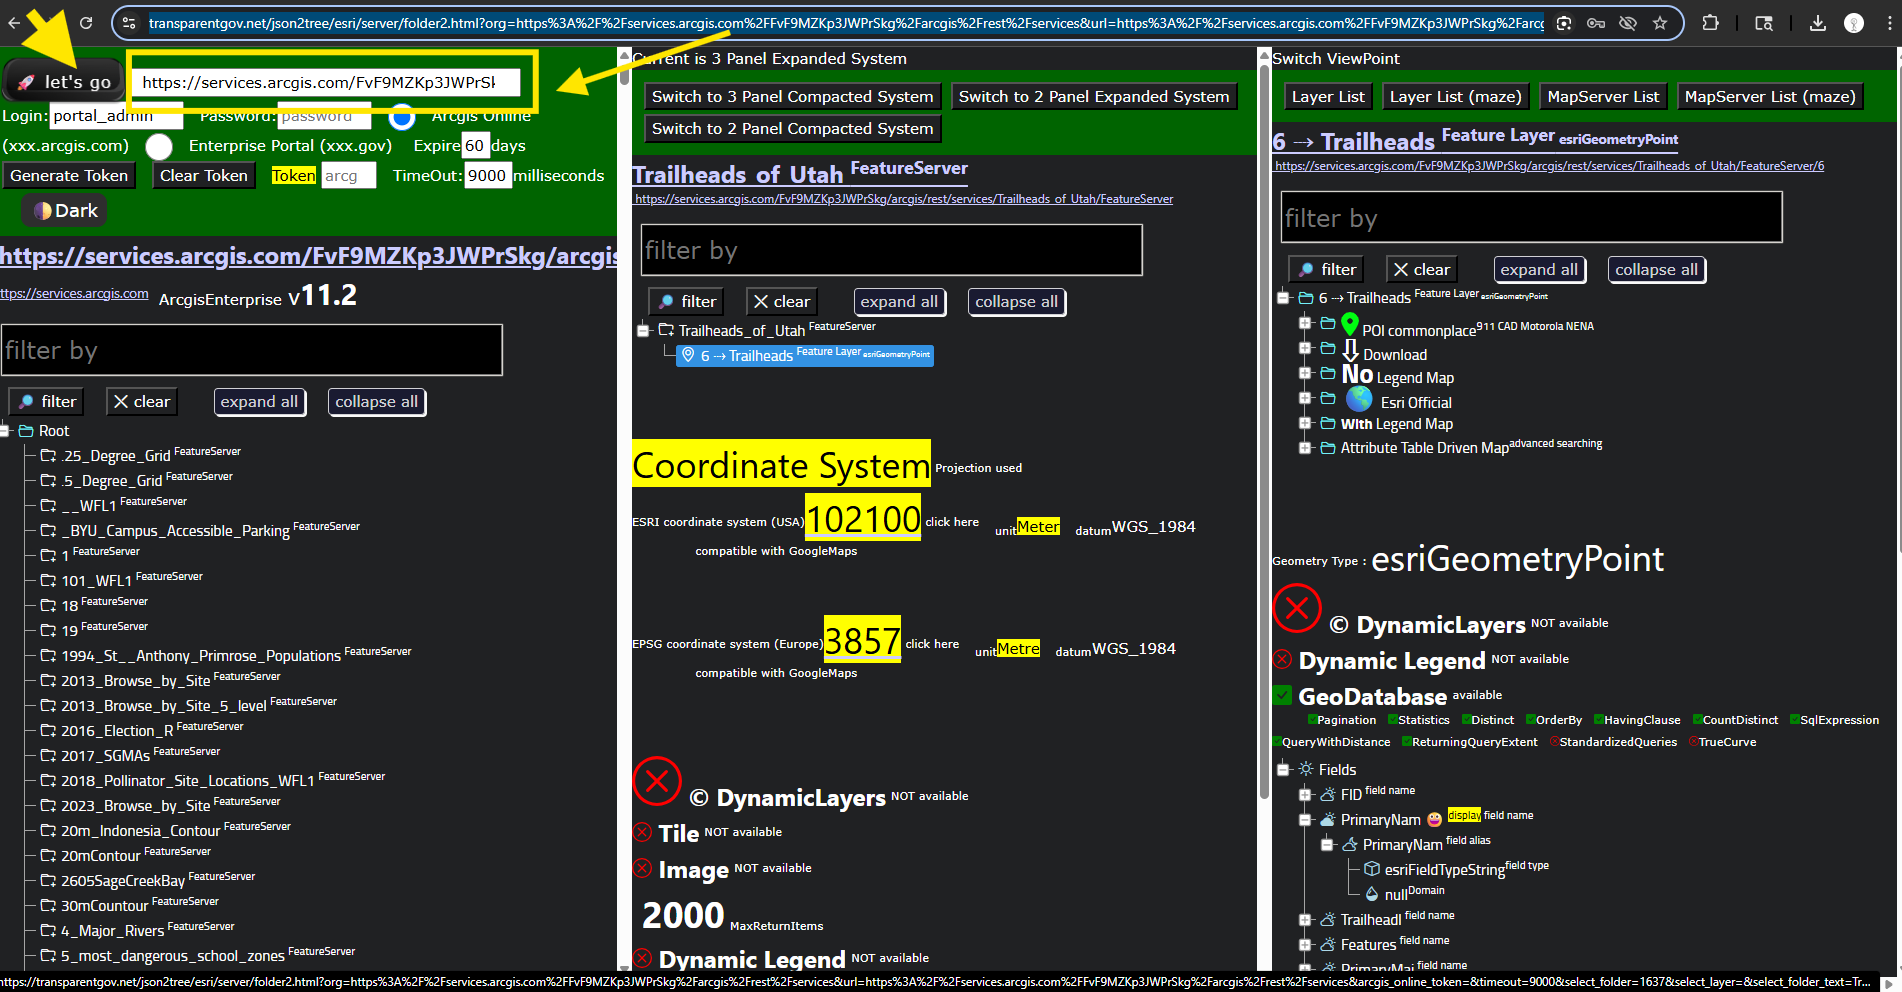
Task: Open the Trailheads_of_Utah FeatureServer URL link
Action: click(904, 199)
